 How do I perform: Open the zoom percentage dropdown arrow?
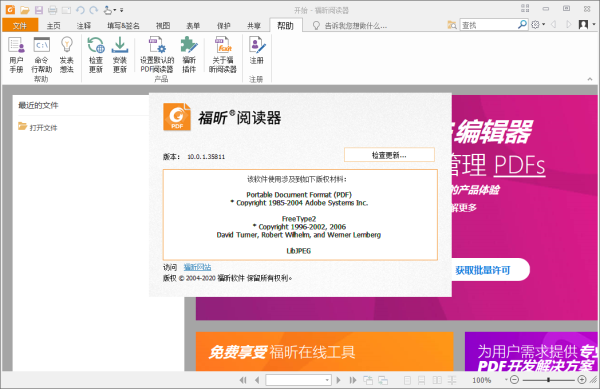(x=506, y=379)
